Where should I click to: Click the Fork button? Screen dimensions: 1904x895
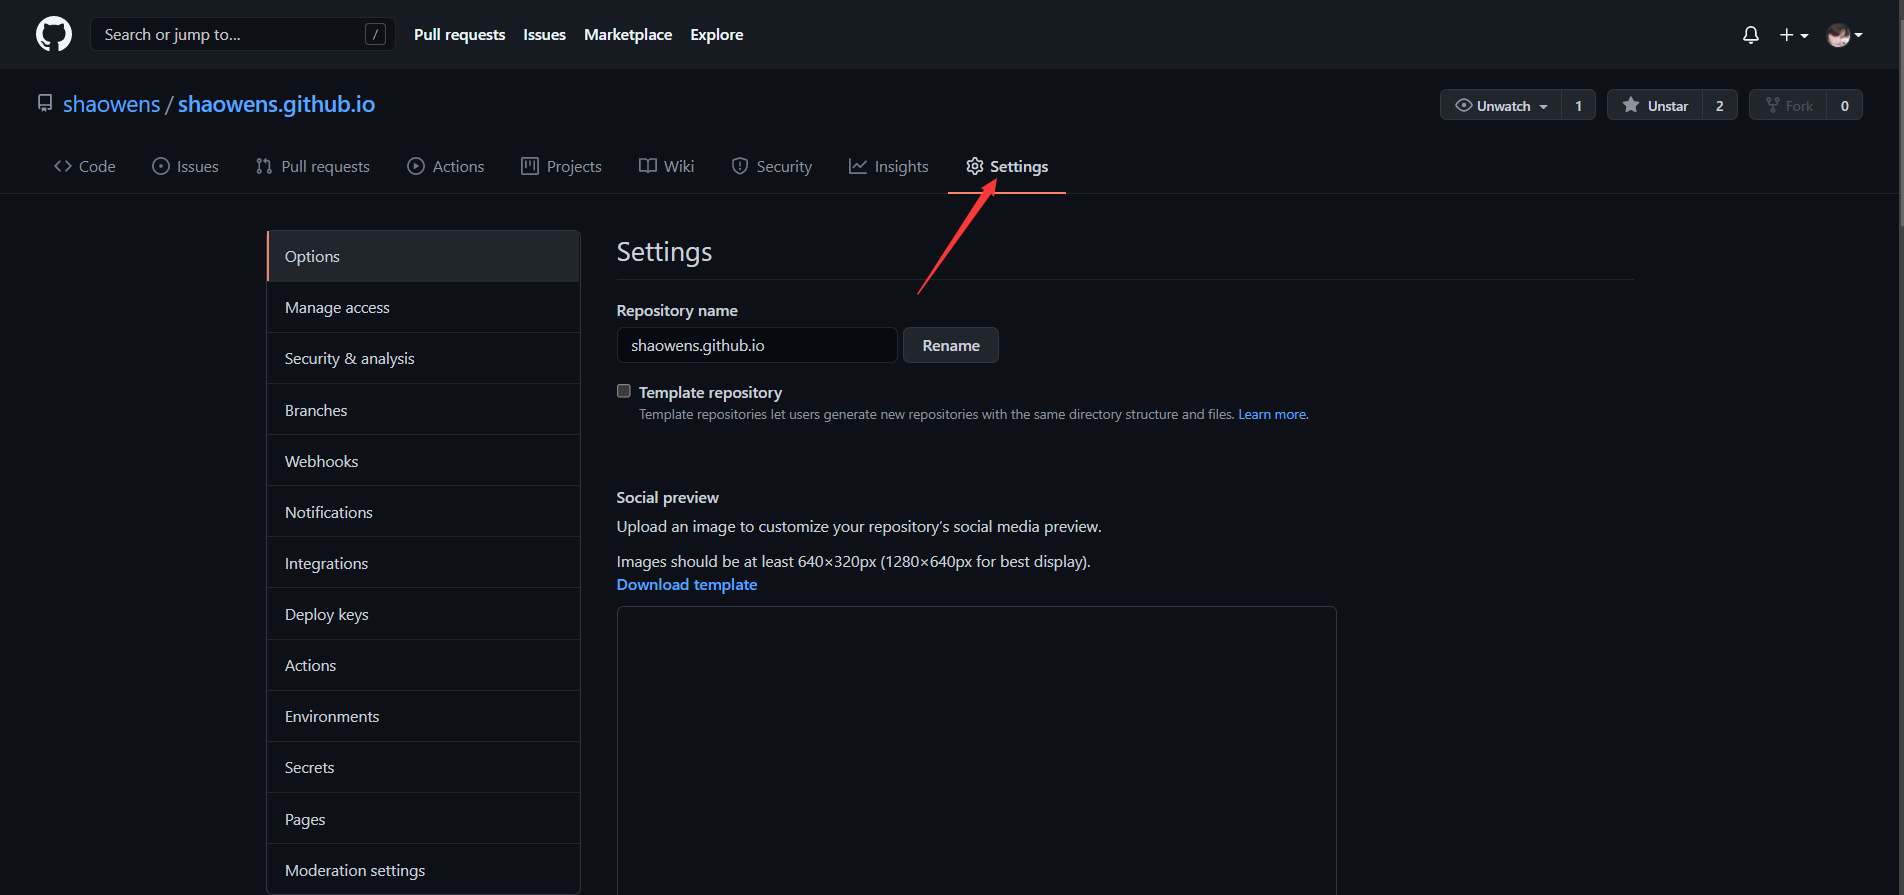pos(1788,105)
